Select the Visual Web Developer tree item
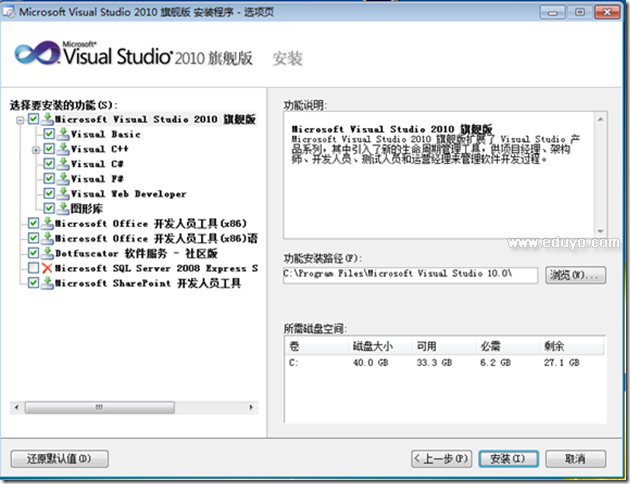Viewport: 630px width, 484px height. coord(128,194)
